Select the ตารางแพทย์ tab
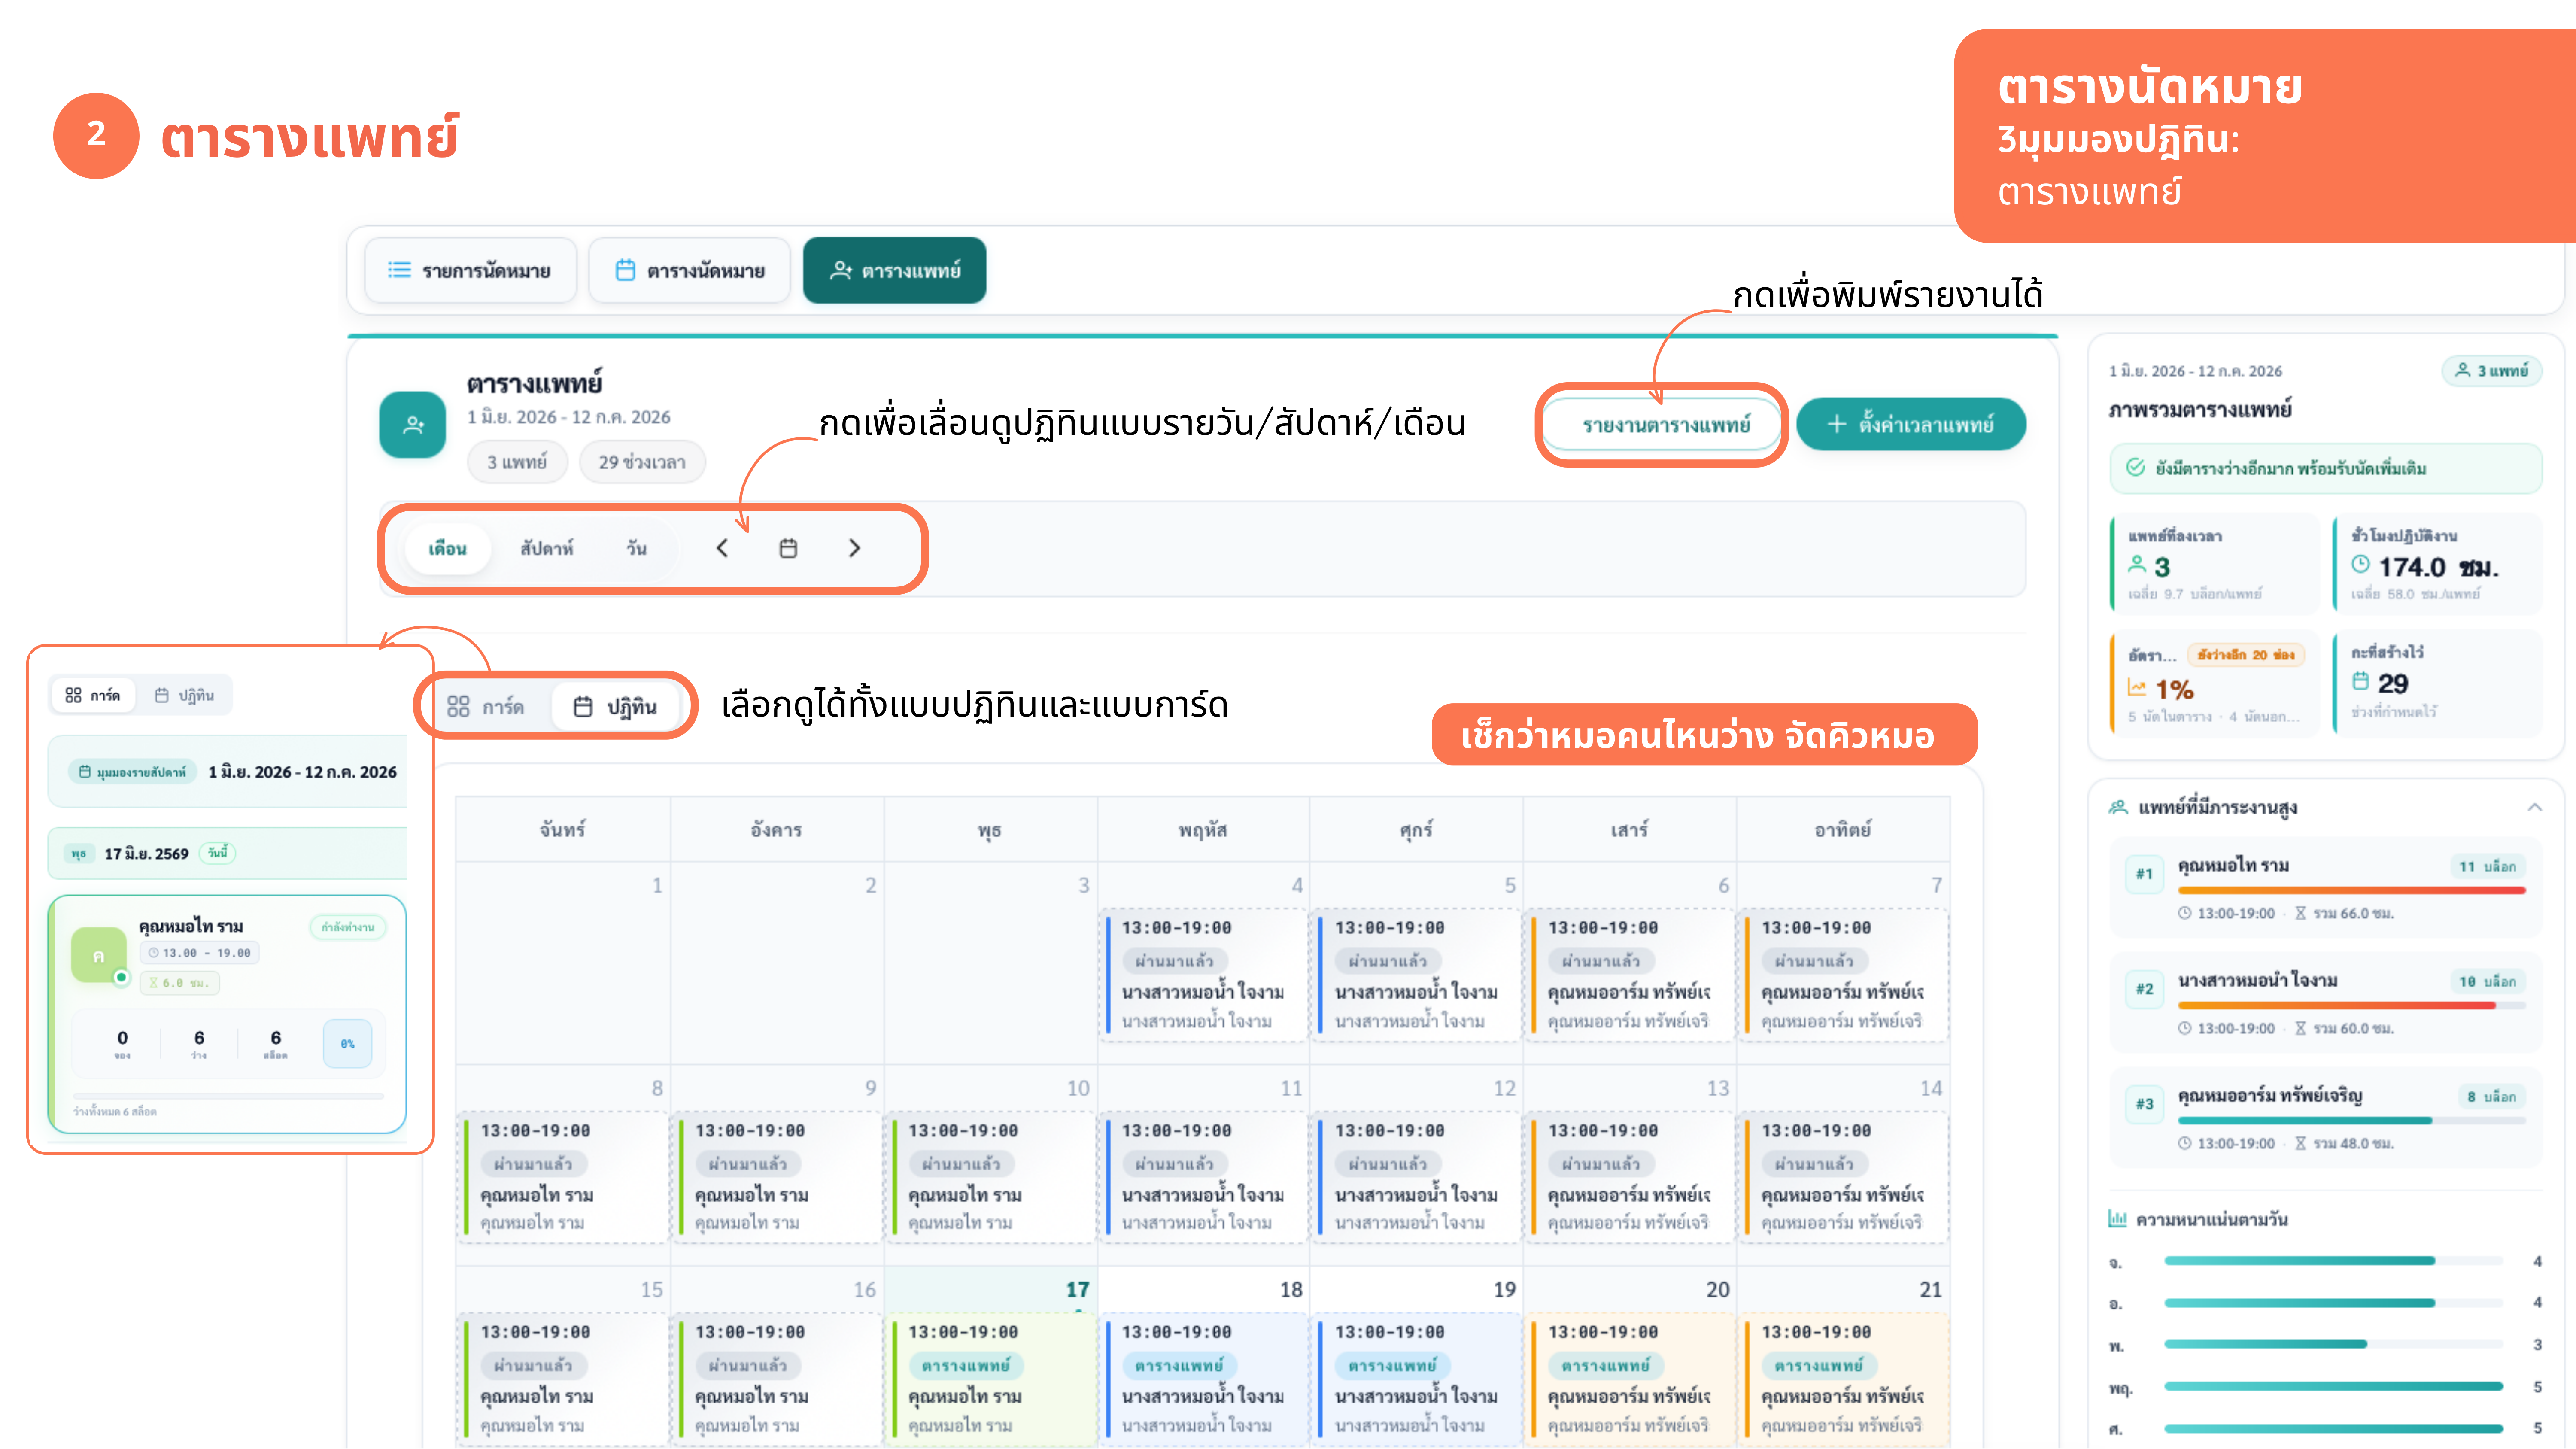Image resolution: width=2576 pixels, height=1449 pixels. coord(895,270)
